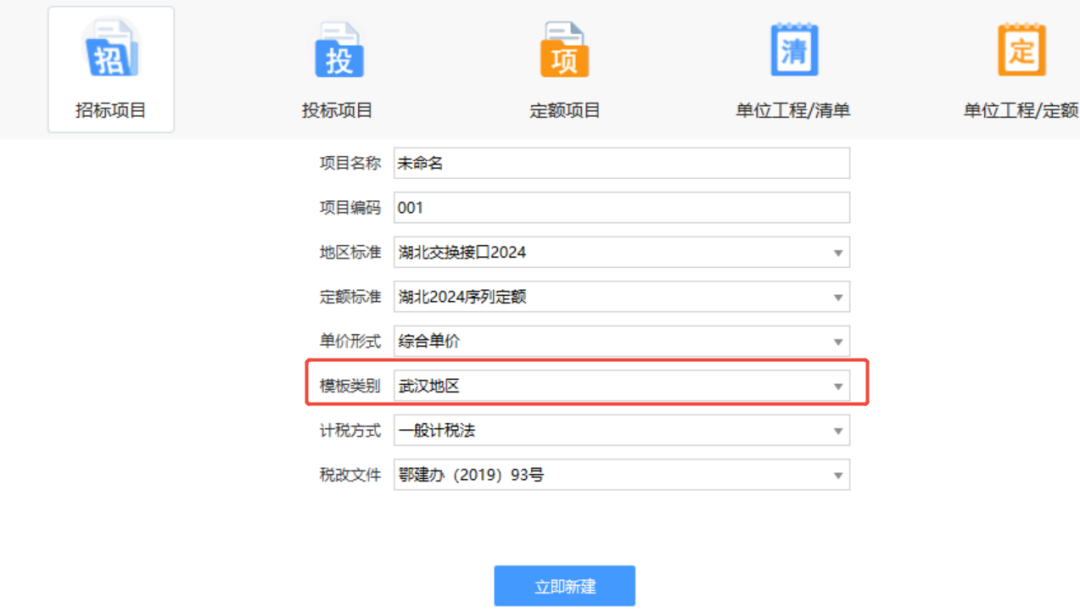
Task: Open the 单价形式 dropdown
Action: pyautogui.click(x=838, y=341)
